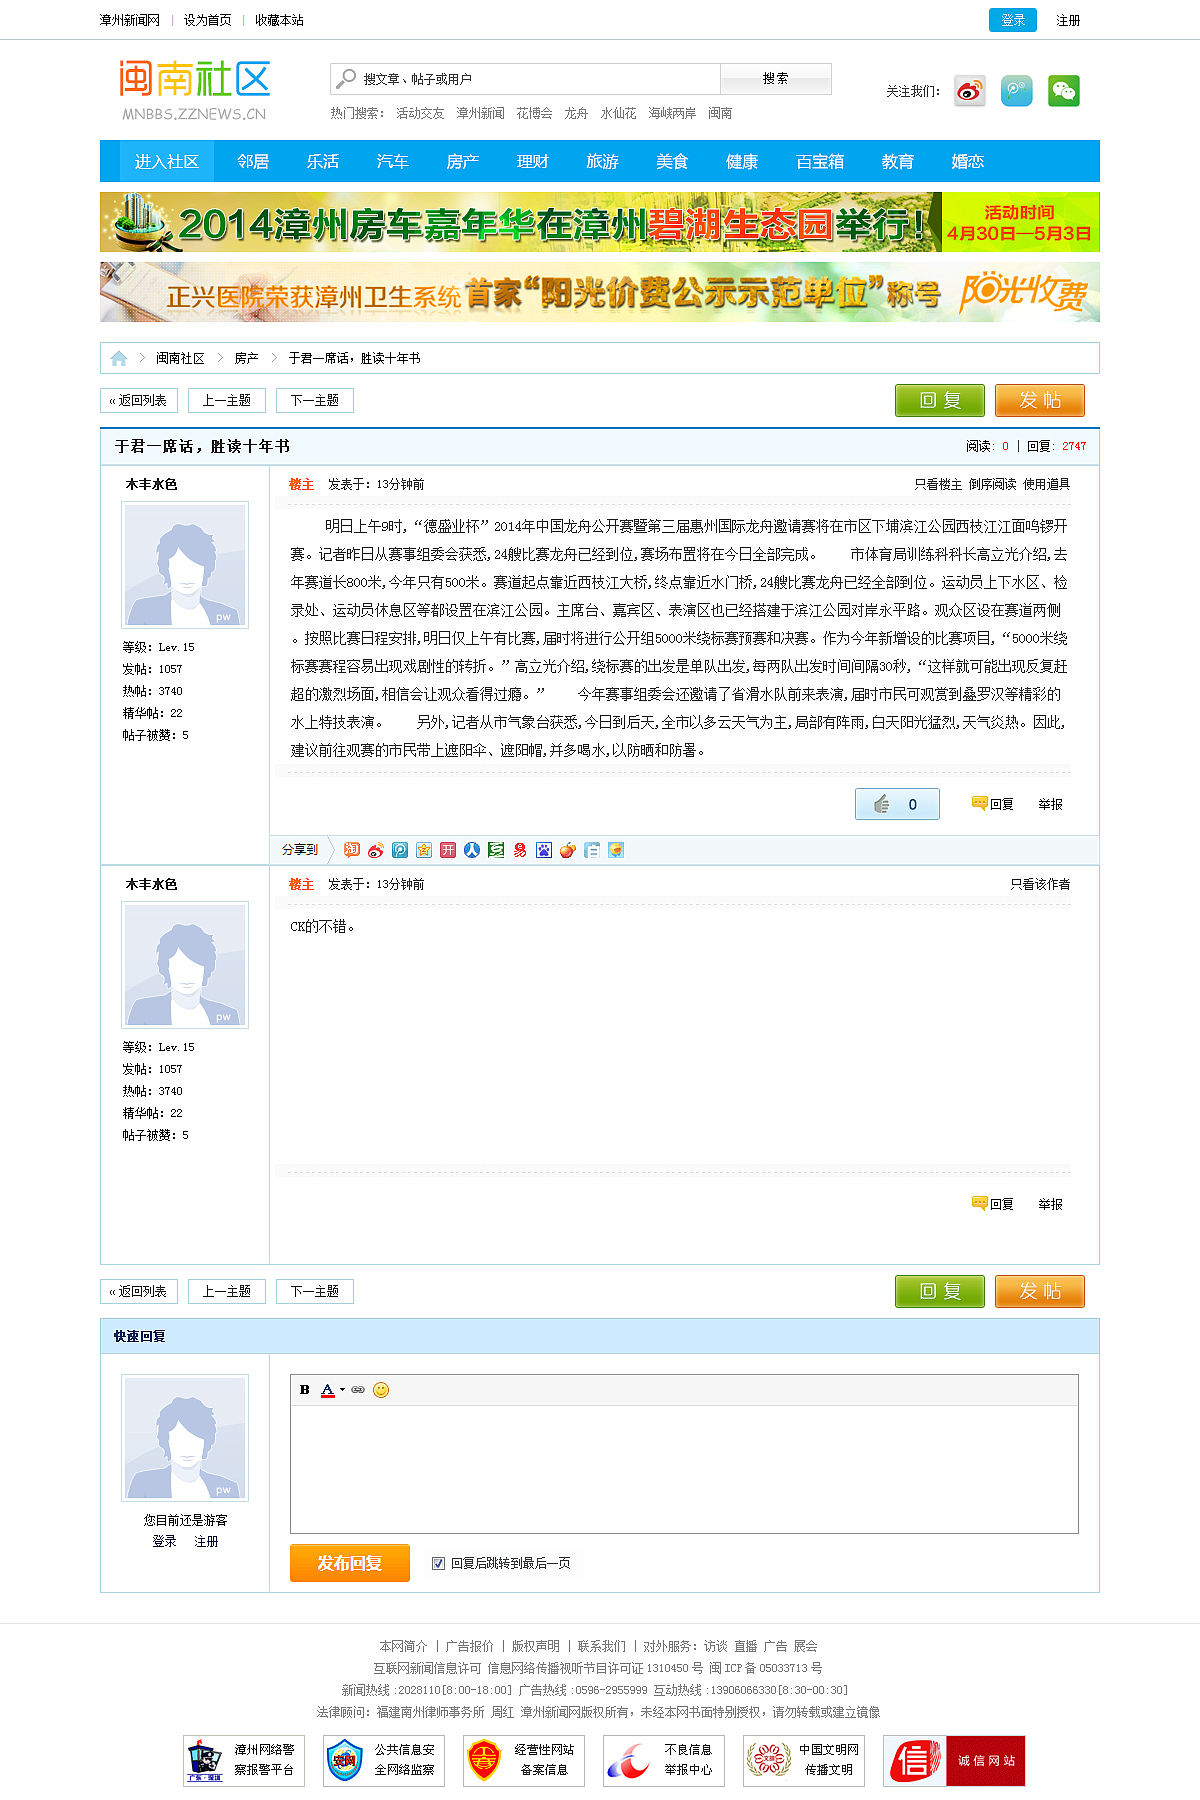Viewport: 1200px width, 1800px height.
Task: Share to Qzone star icon
Action: point(424,850)
